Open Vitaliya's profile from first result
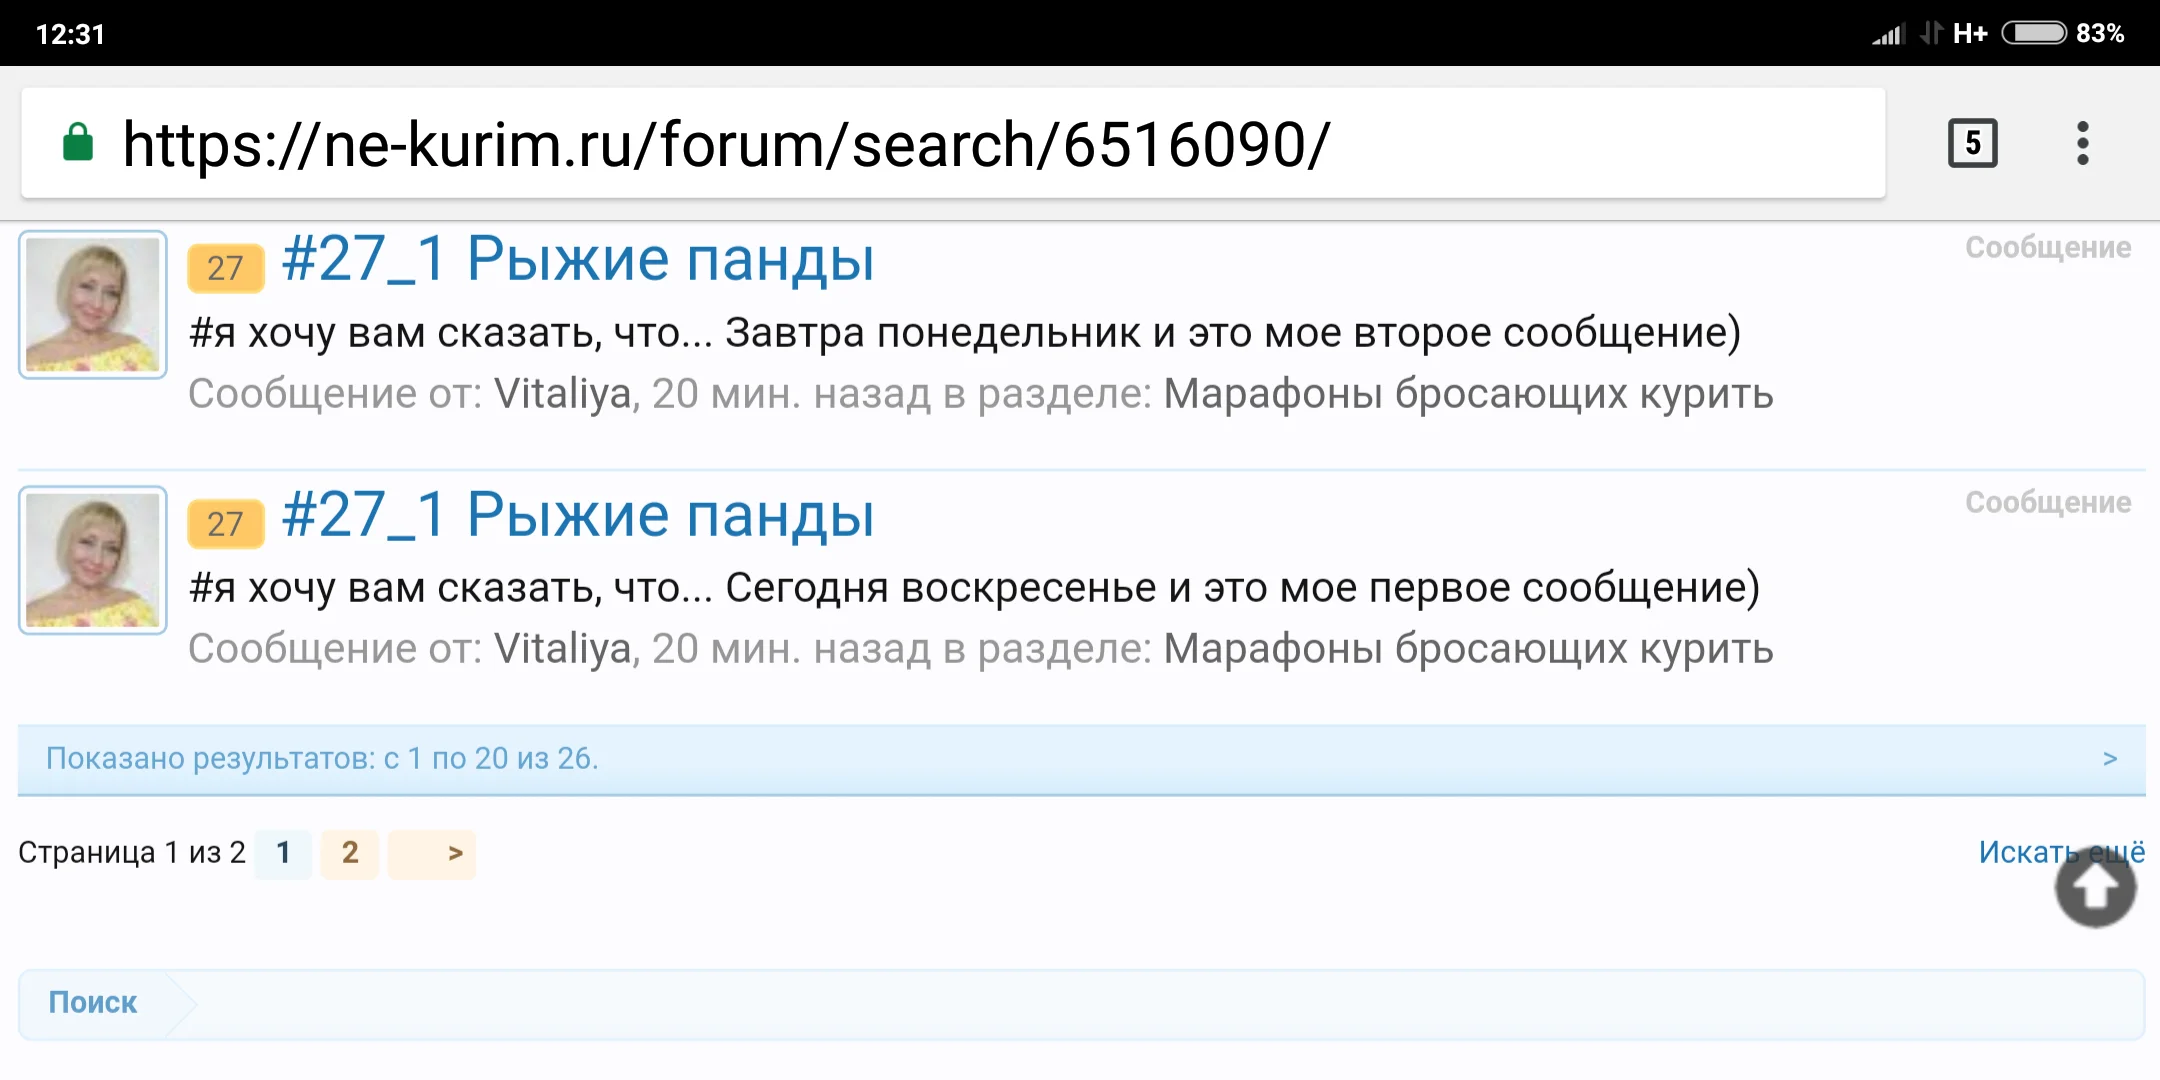 (x=564, y=394)
